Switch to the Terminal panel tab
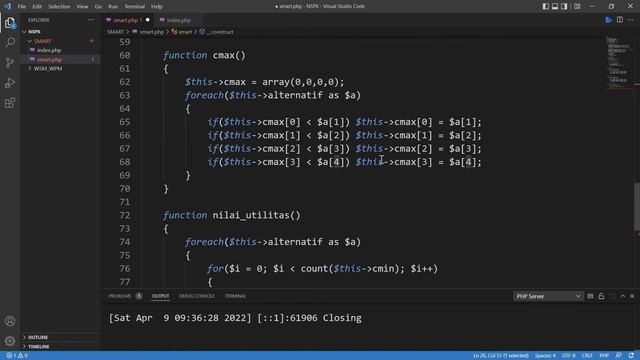 click(x=235, y=296)
